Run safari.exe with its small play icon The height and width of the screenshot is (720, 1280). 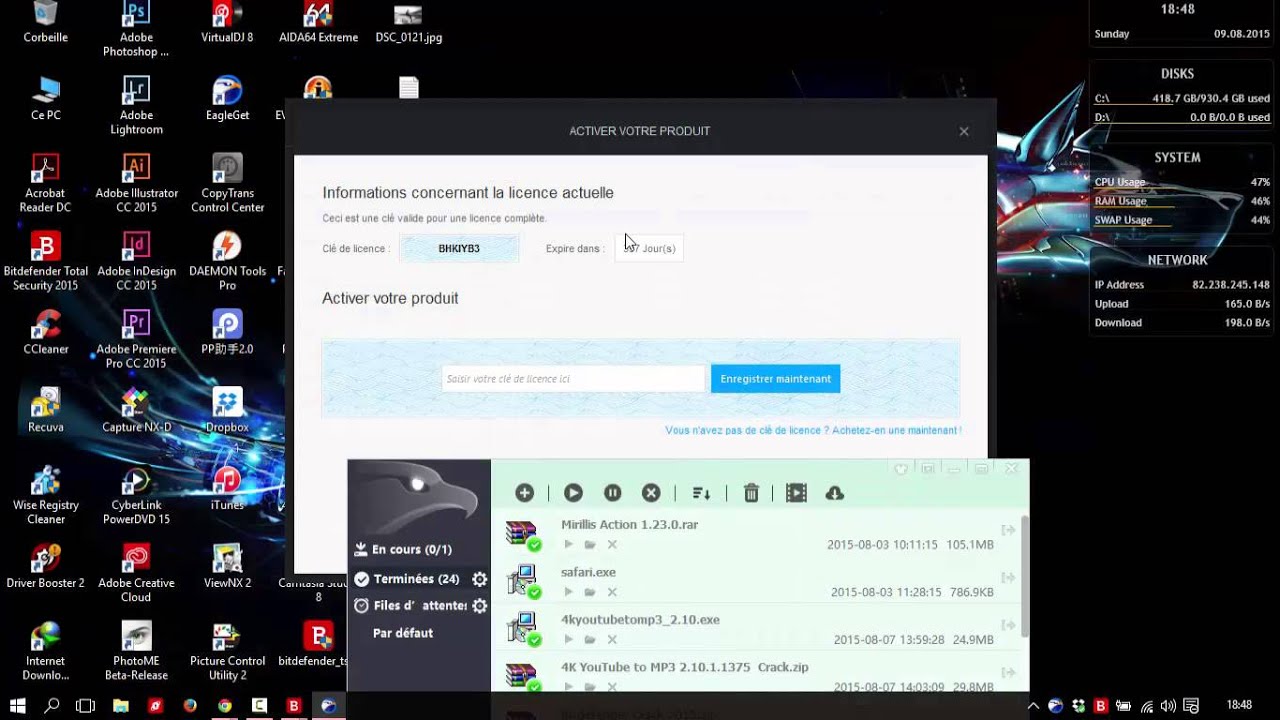[568, 593]
